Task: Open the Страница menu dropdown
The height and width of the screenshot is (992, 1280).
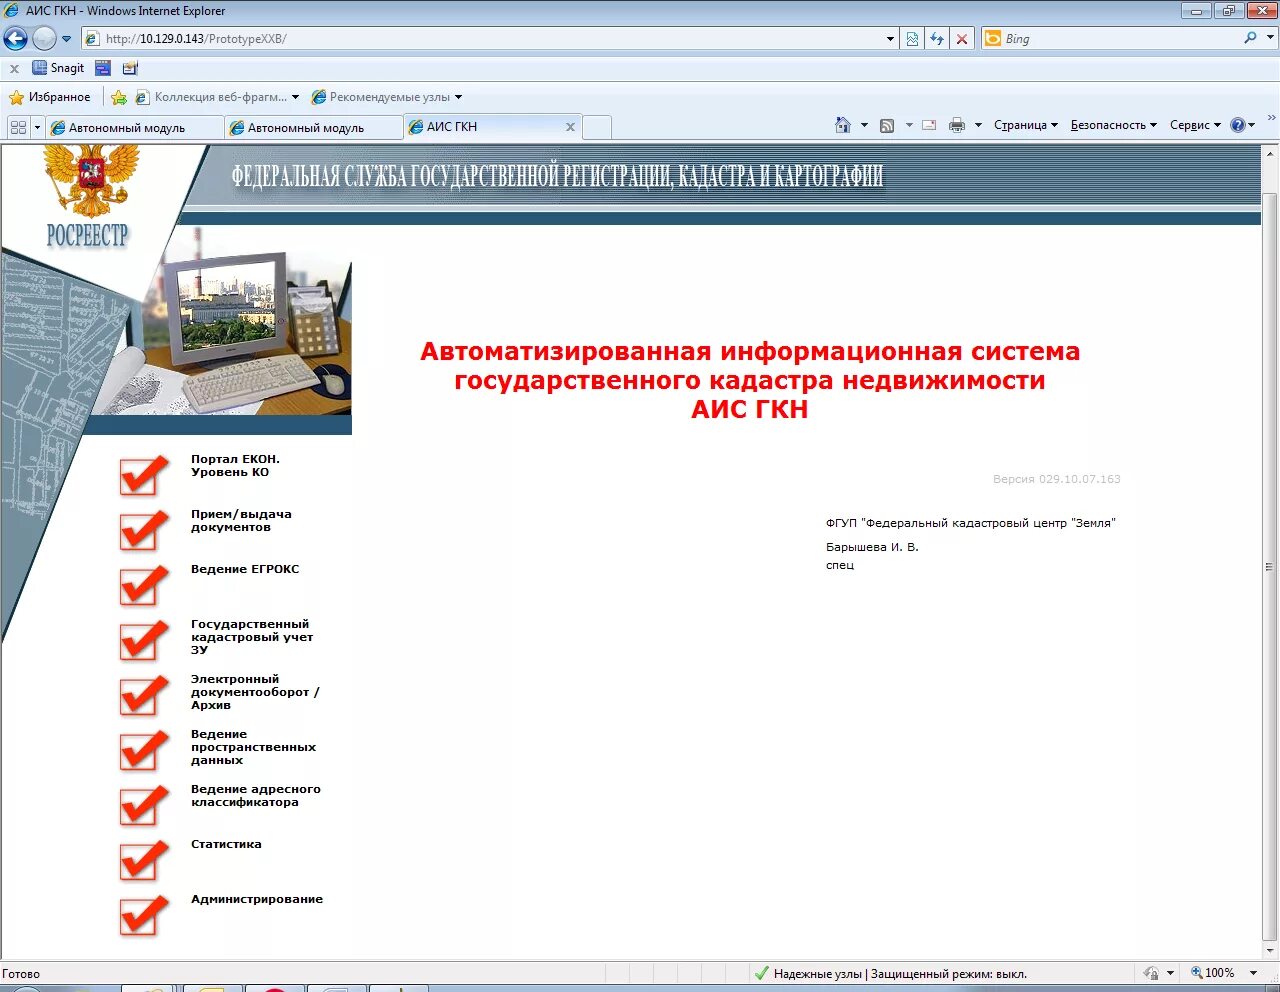Action: click(x=1026, y=125)
